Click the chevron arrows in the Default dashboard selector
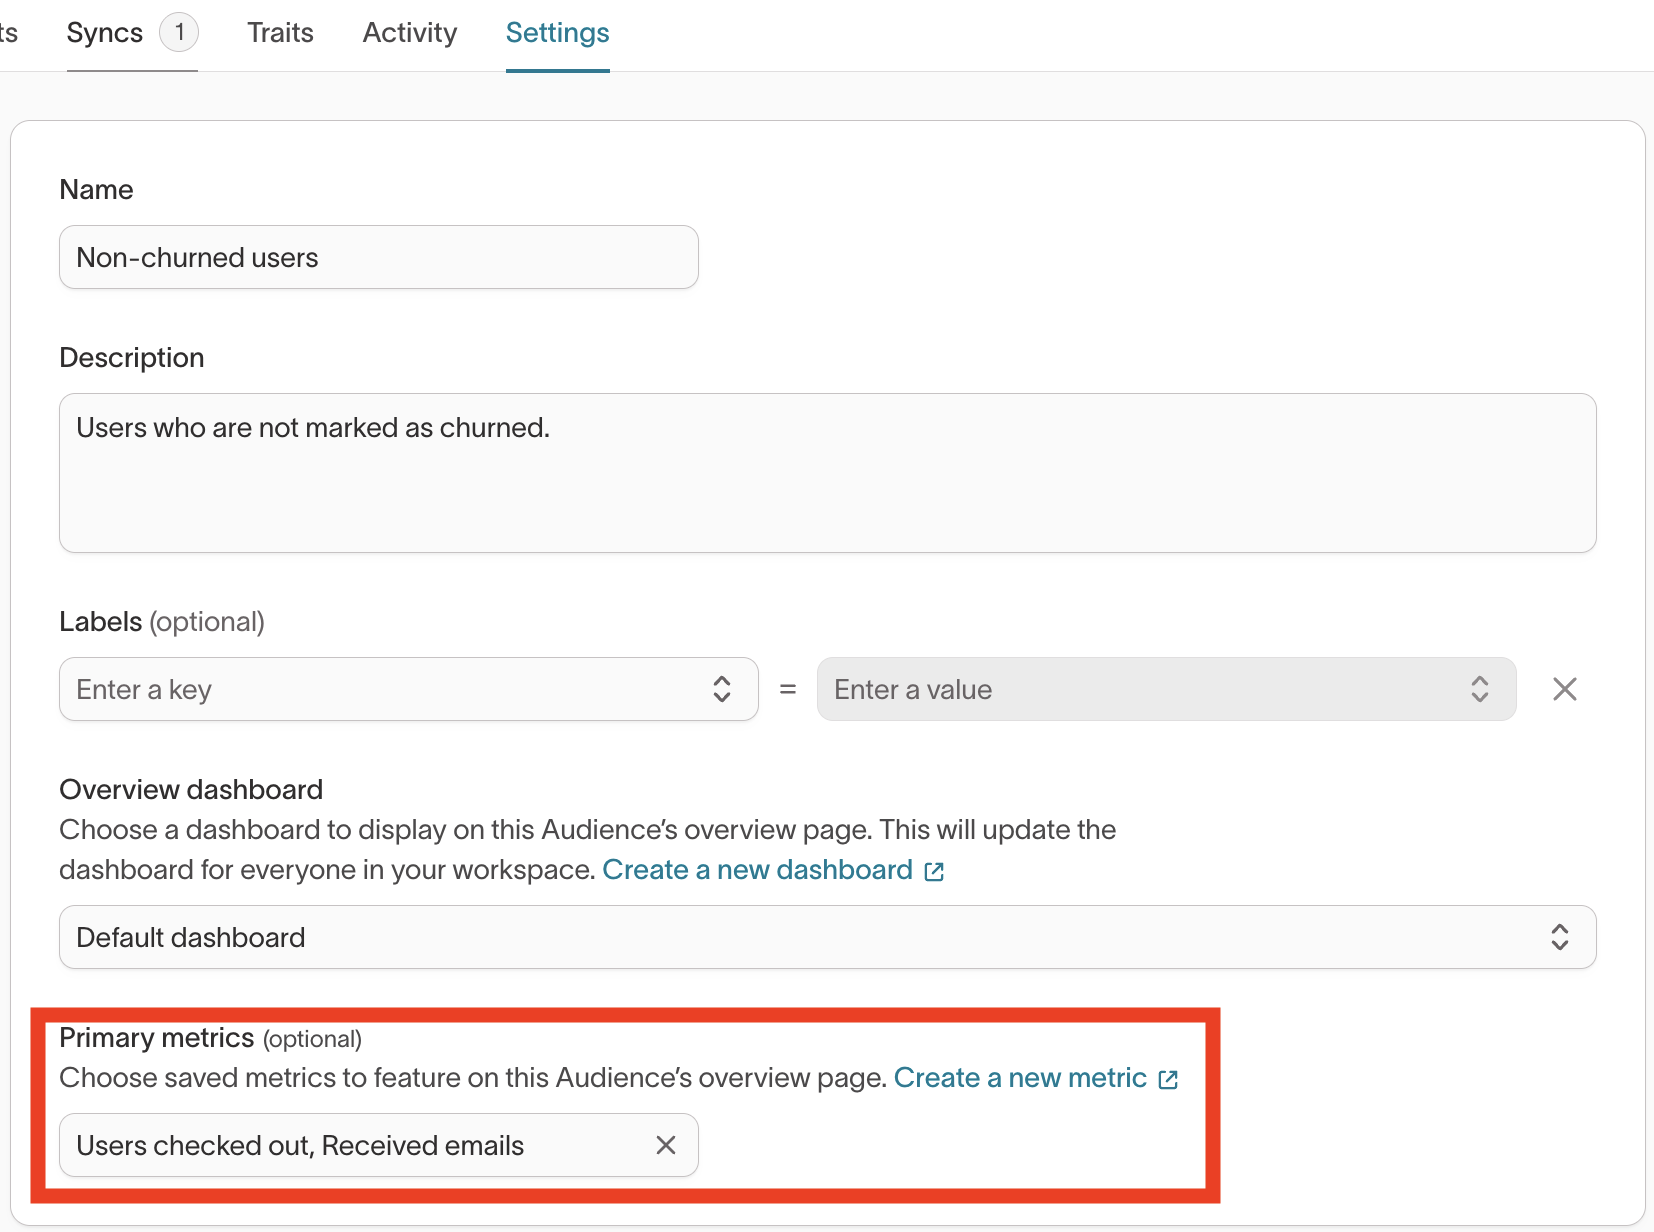The width and height of the screenshot is (1654, 1232). (x=1560, y=937)
